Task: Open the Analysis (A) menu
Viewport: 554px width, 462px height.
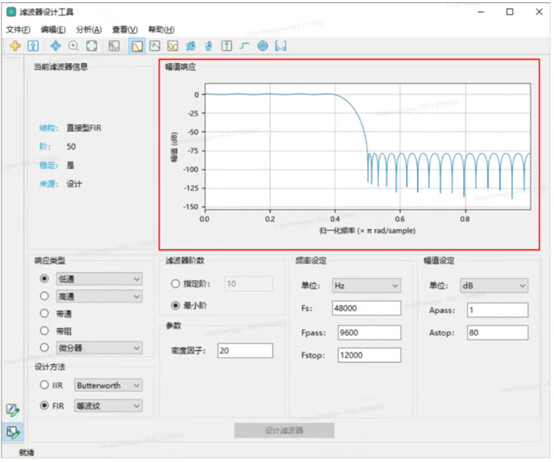Action: (x=89, y=30)
